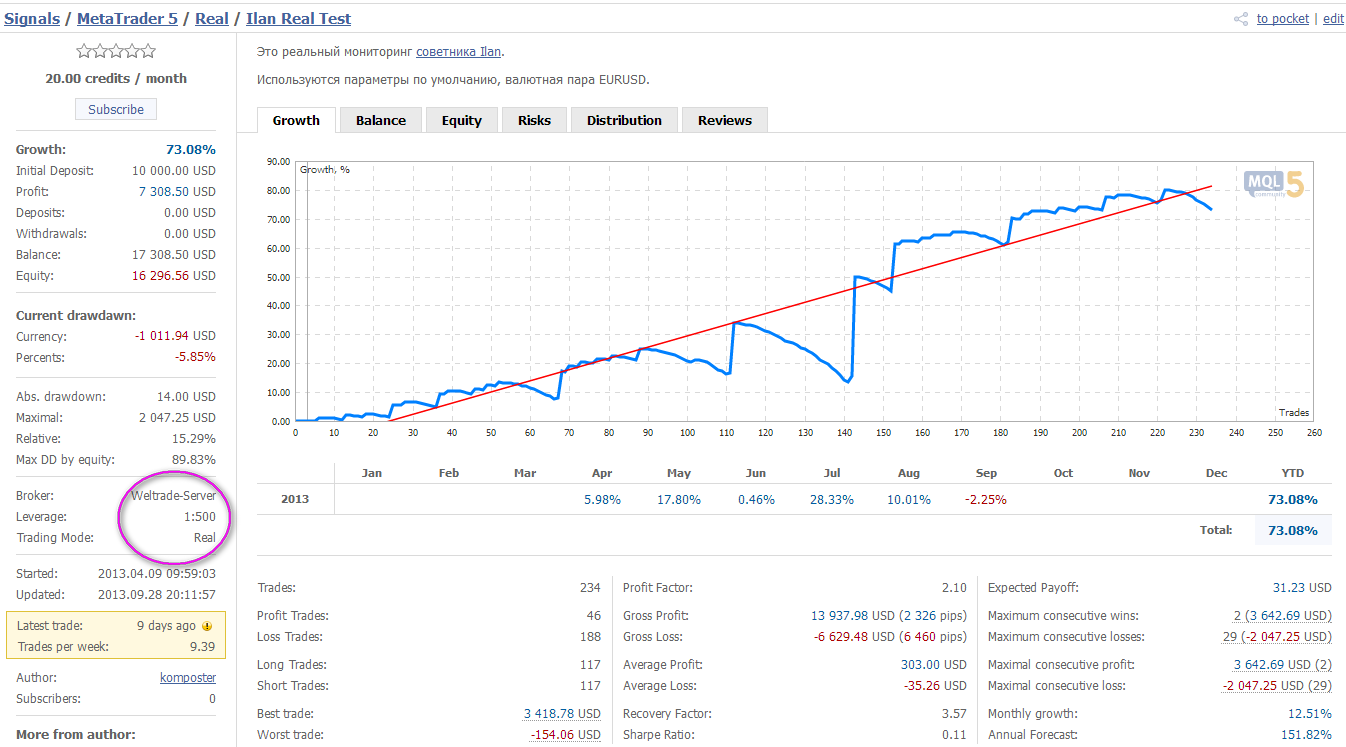Click Expected Payoff value '31.23 USD'
Screen dimensions: 1346x747
click(x=1303, y=588)
